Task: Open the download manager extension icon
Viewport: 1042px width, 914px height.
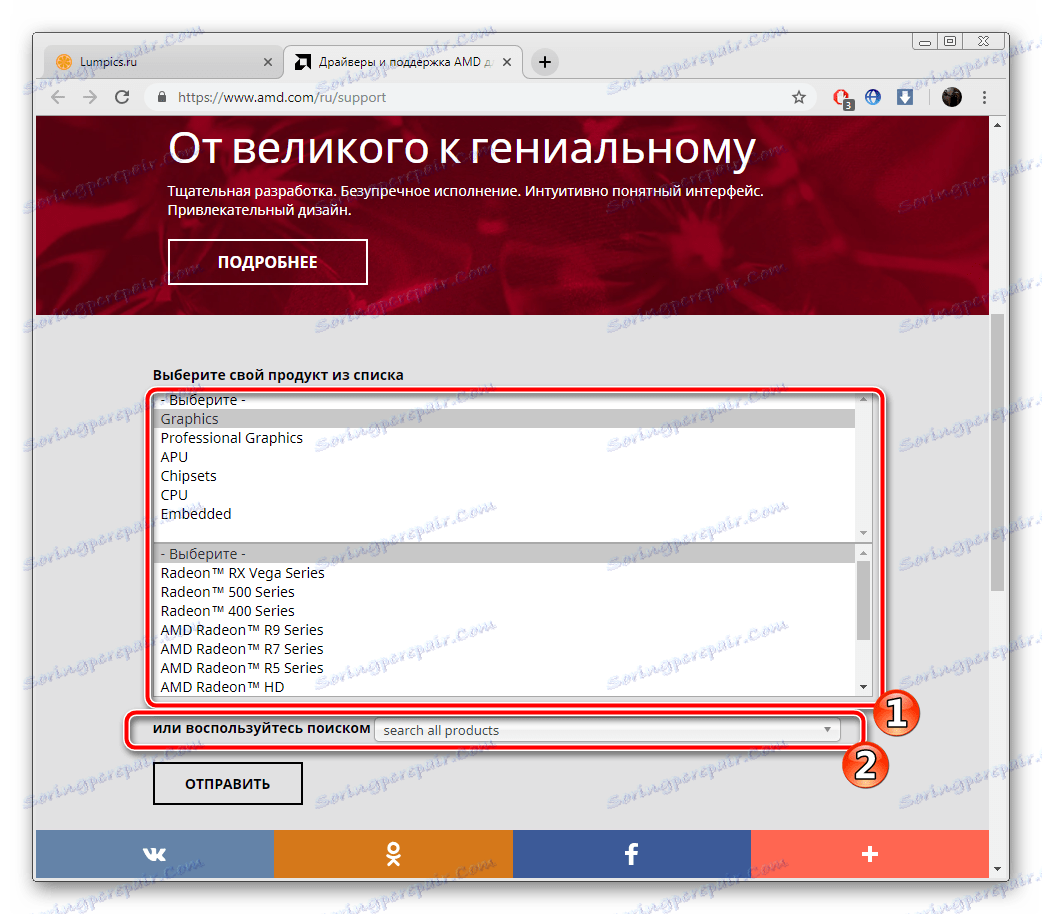Action: (904, 97)
